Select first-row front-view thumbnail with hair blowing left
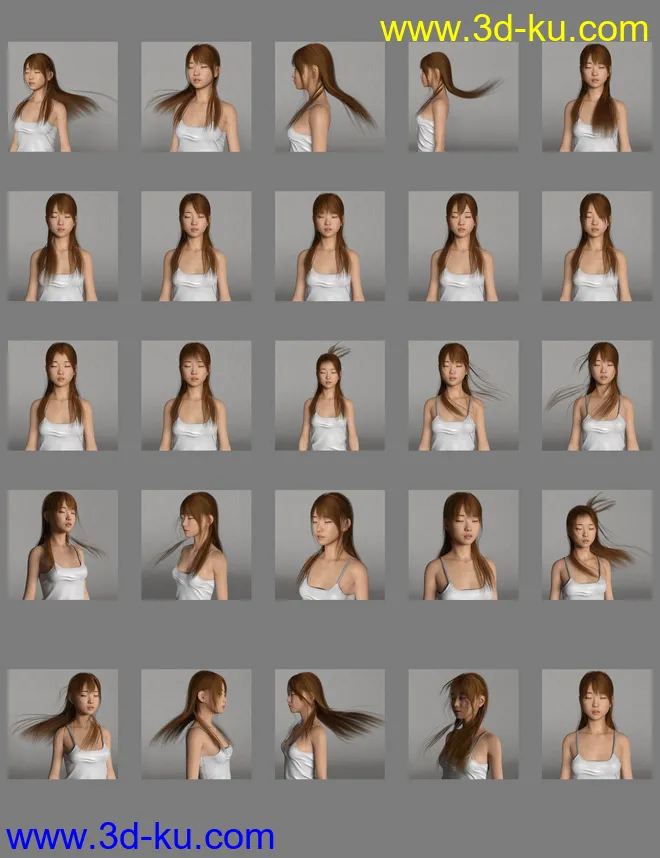 point(196,97)
